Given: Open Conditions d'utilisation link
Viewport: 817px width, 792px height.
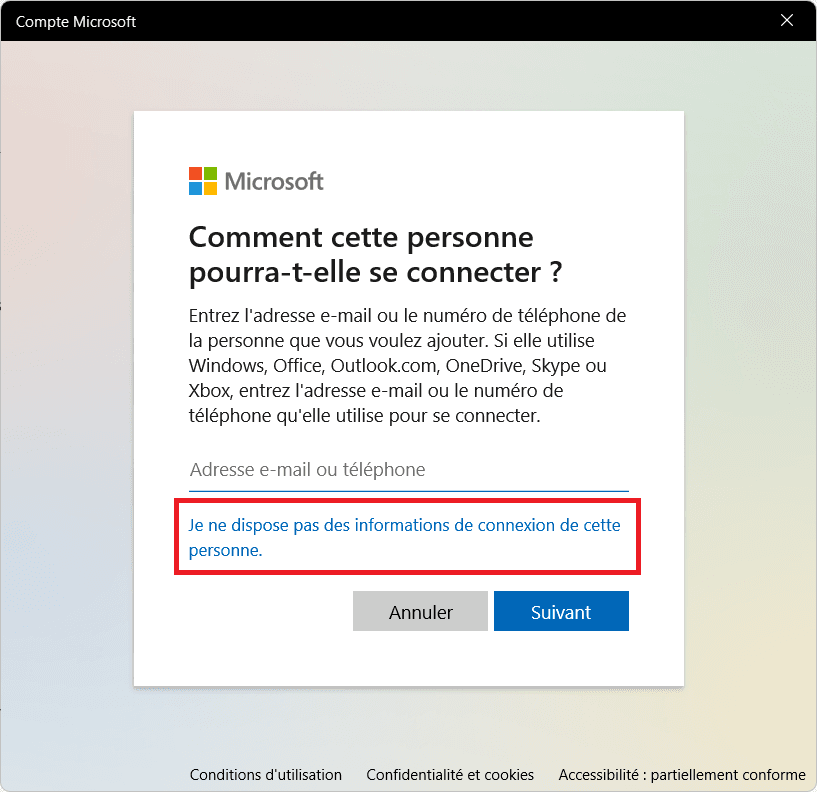Looking at the screenshot, I should point(266,775).
